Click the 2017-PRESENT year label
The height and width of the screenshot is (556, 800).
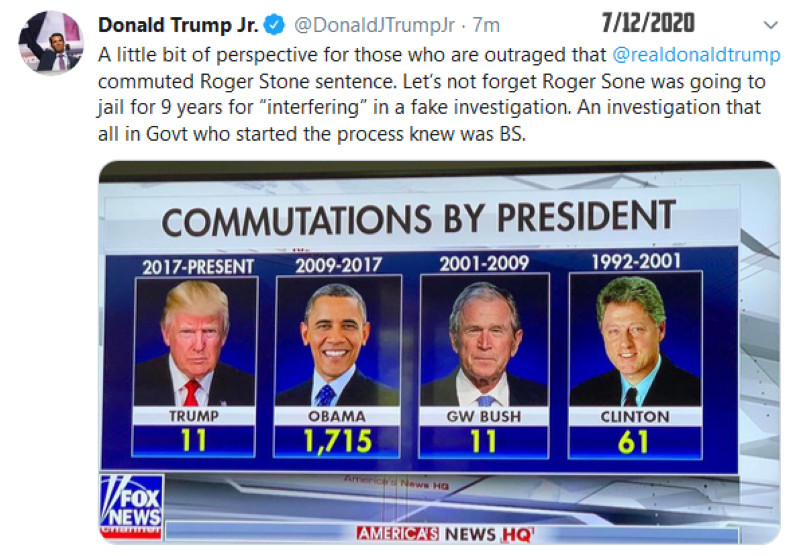(196, 267)
